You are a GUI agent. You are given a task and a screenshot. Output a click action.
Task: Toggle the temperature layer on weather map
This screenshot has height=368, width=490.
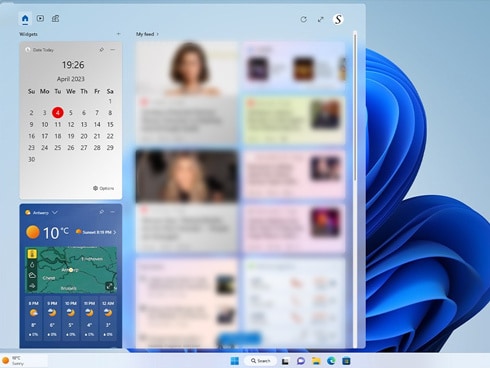point(32,254)
